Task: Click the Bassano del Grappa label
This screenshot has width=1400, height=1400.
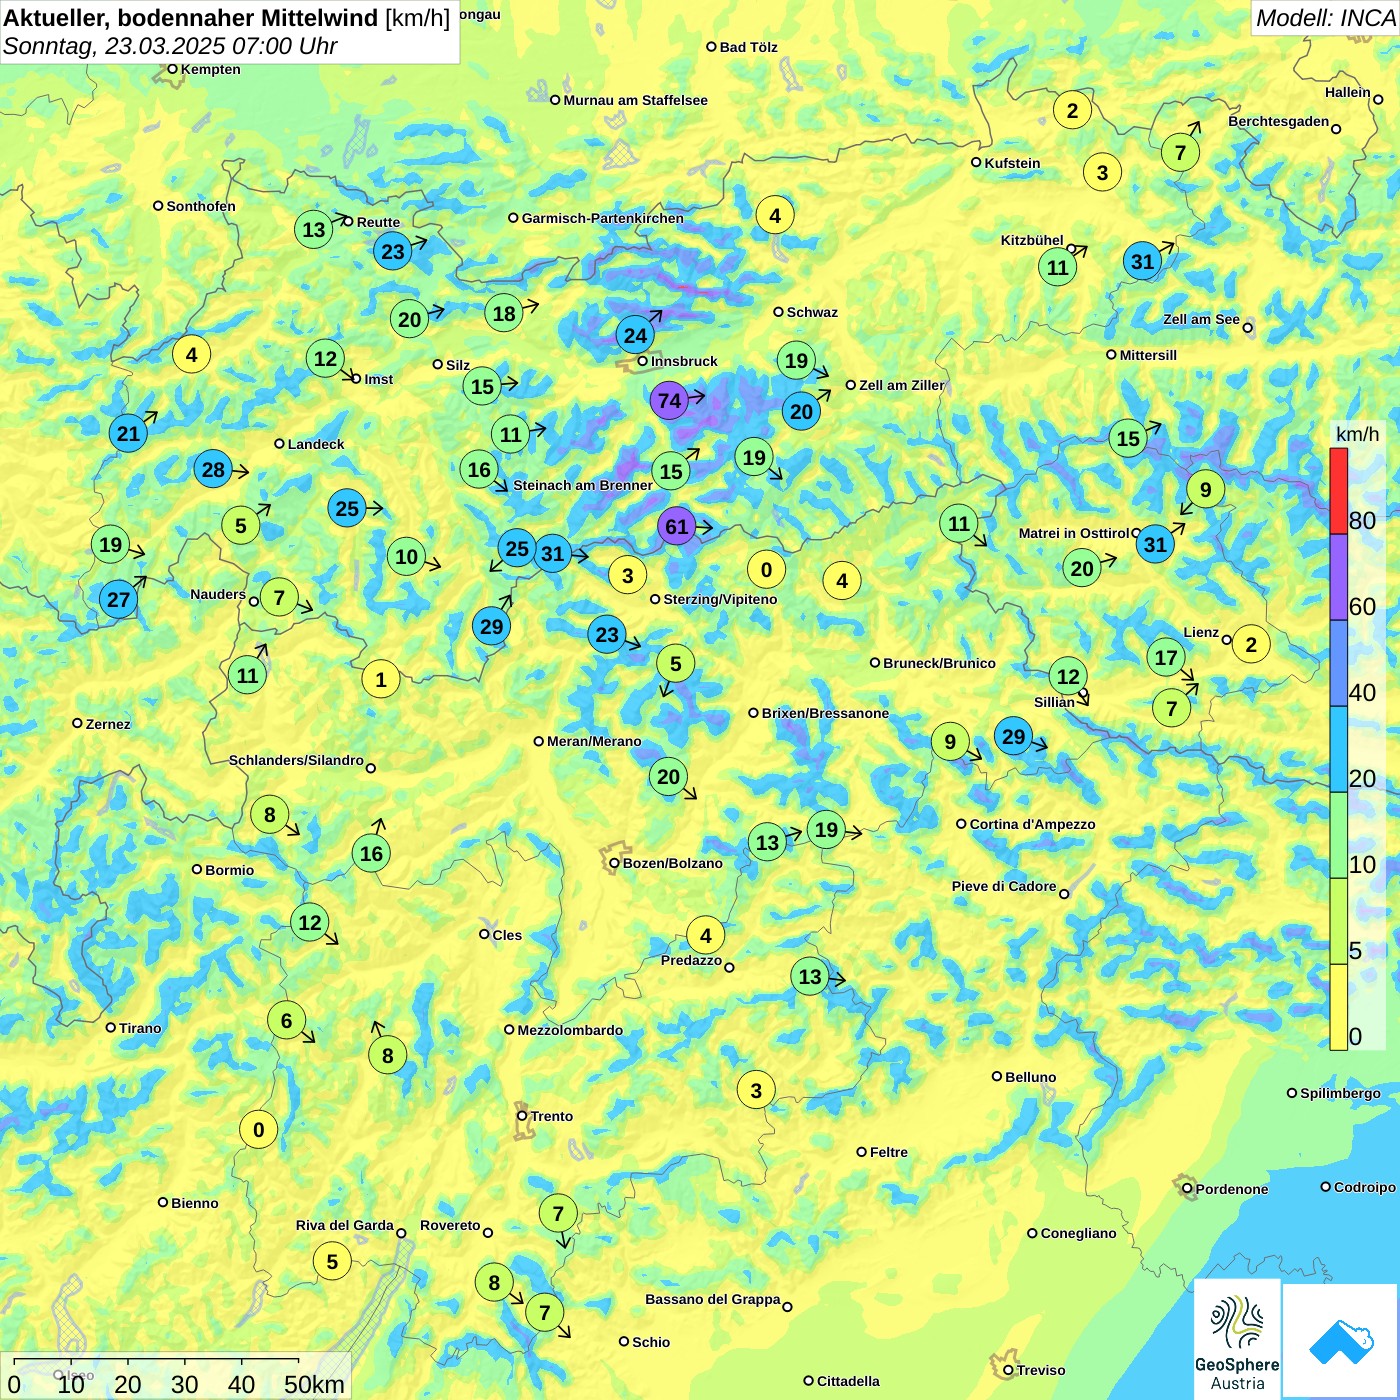Action: 712,1299
